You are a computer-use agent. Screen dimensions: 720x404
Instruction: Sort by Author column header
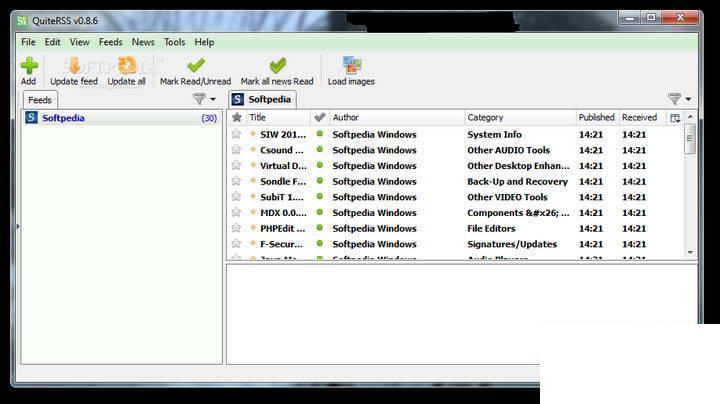397,118
